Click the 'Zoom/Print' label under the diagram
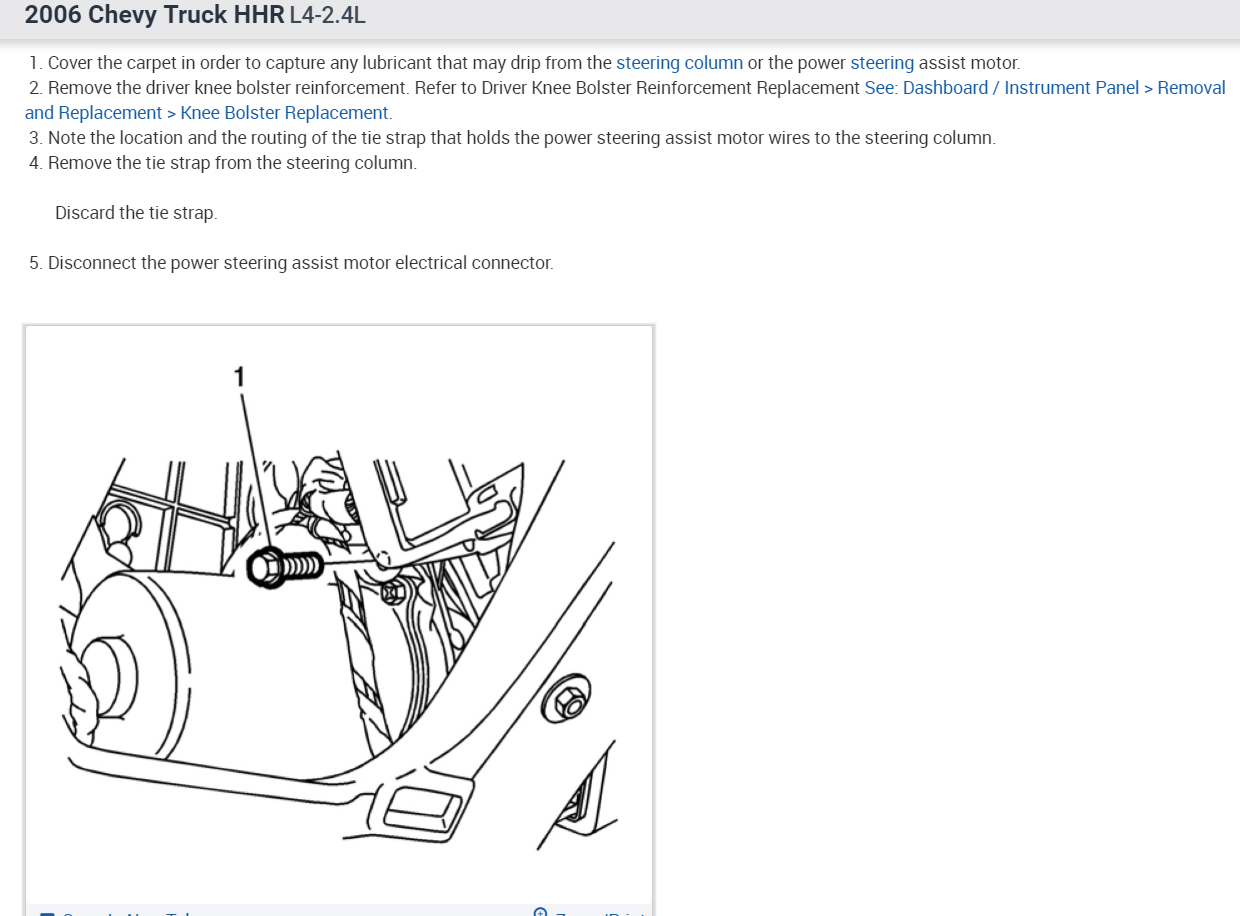The height and width of the screenshot is (916, 1240). (x=600, y=913)
